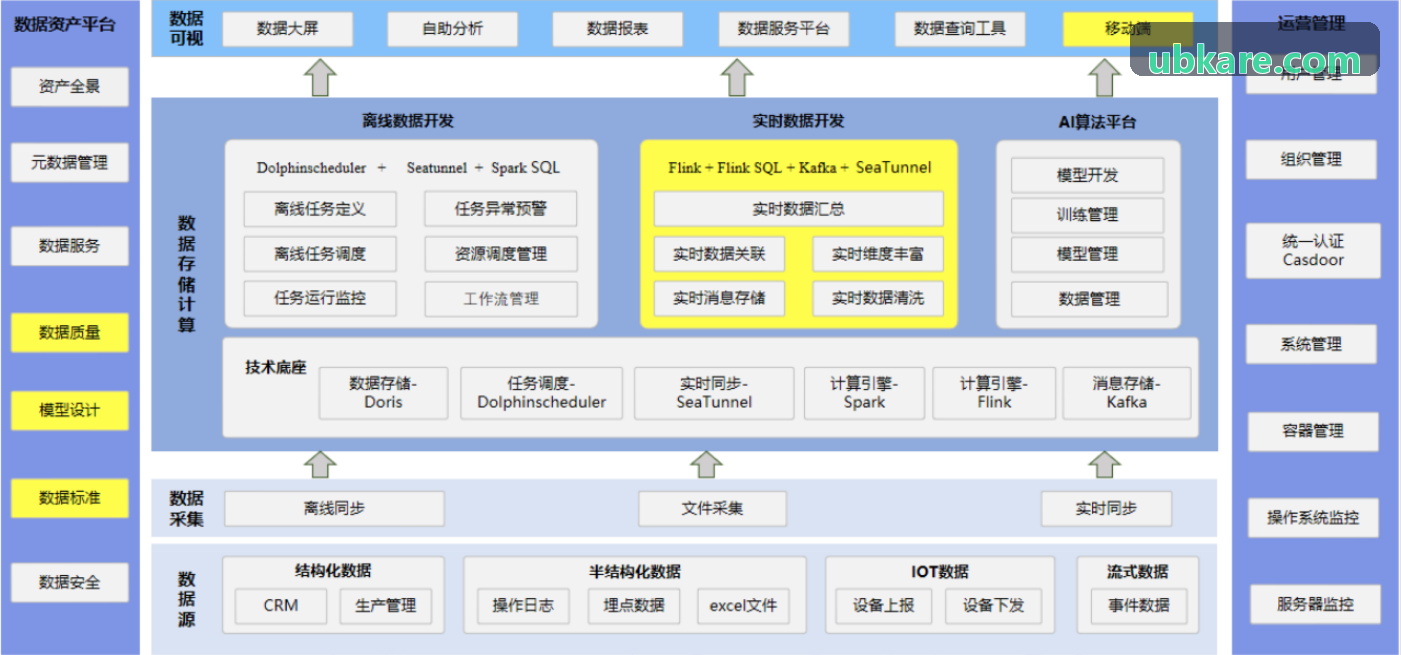Screen dimensions: 1401x655
Task: Open the 实时数据关联 box
Action: pos(719,254)
